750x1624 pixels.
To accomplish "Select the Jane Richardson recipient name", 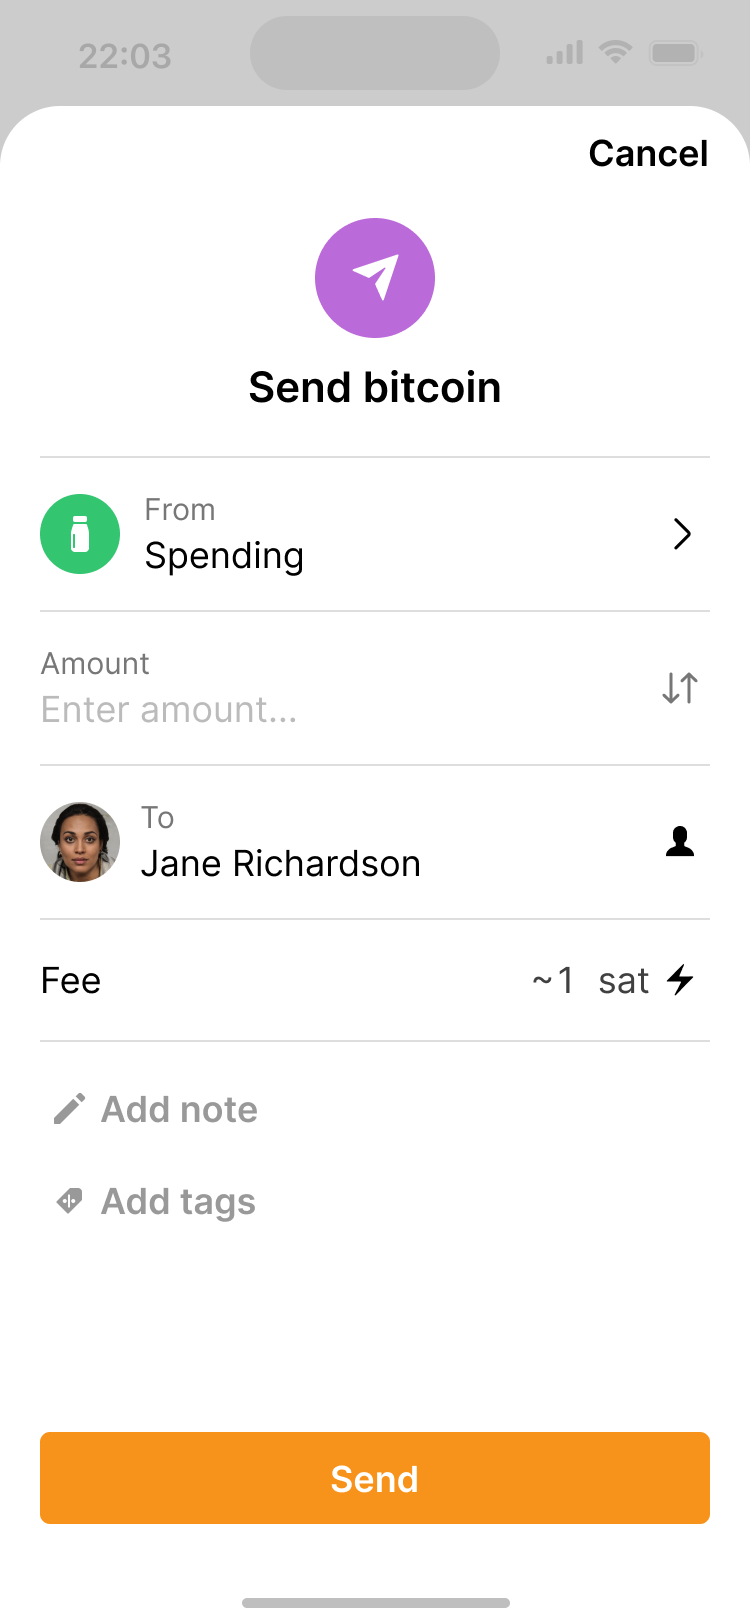I will pyautogui.click(x=281, y=863).
